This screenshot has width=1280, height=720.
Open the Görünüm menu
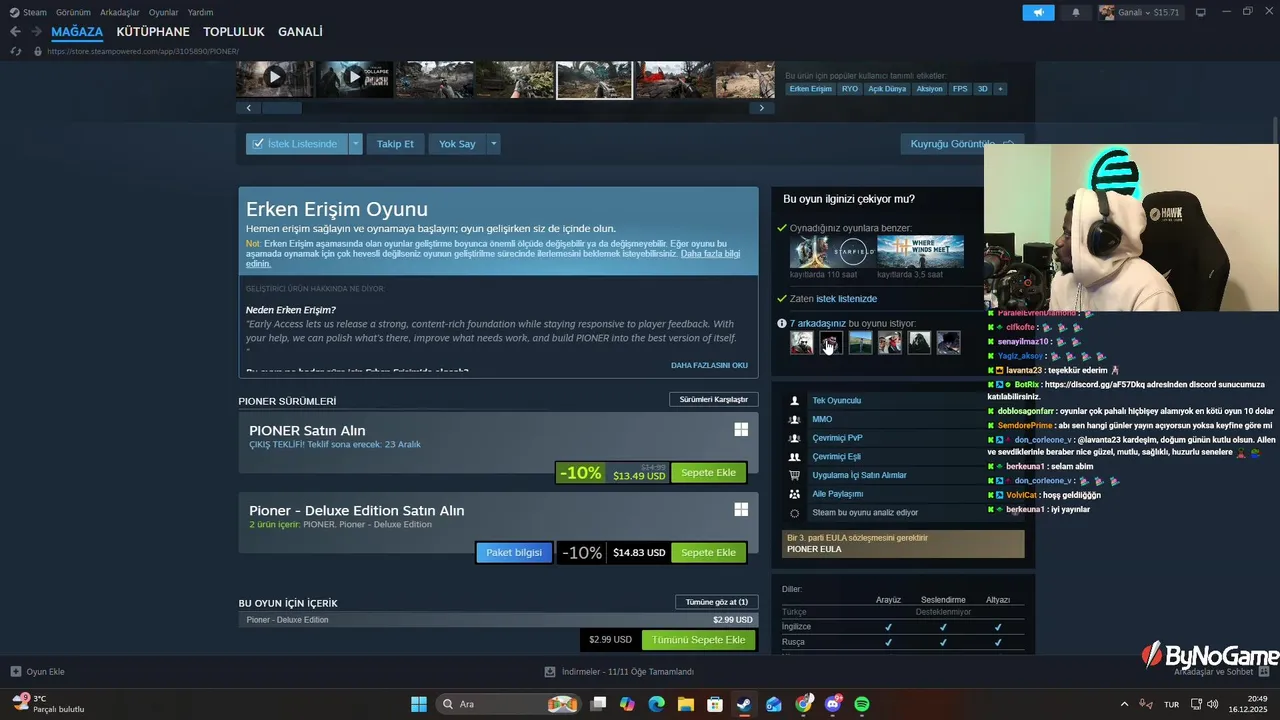pos(73,12)
